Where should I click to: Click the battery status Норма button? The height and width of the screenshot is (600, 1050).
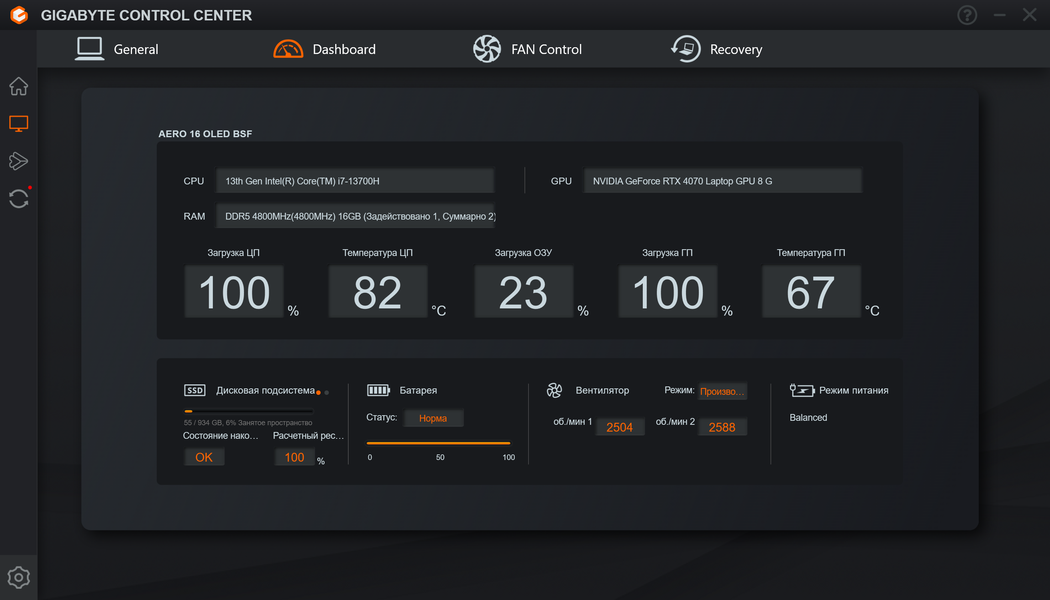tap(433, 419)
